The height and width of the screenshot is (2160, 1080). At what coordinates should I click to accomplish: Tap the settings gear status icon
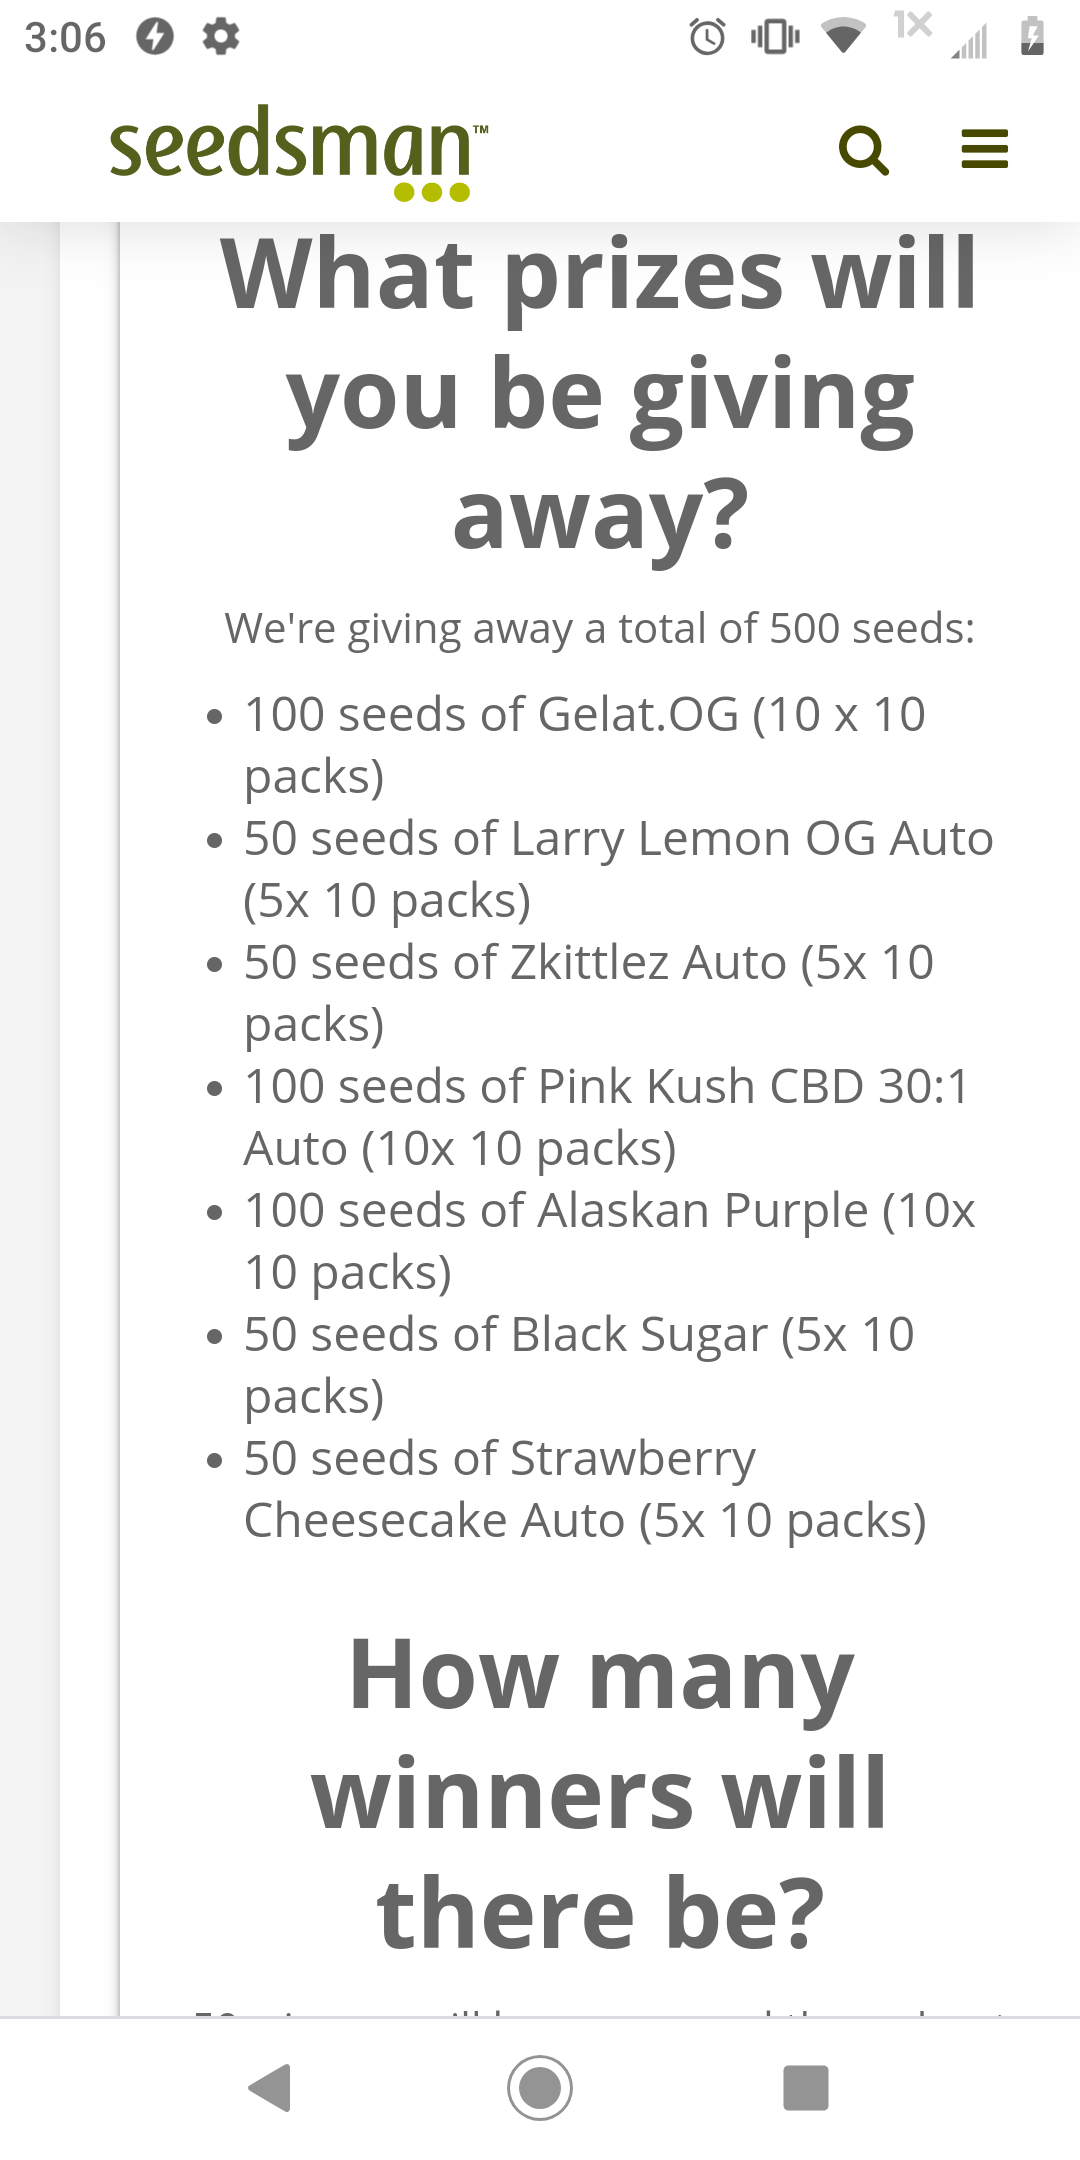(x=220, y=37)
